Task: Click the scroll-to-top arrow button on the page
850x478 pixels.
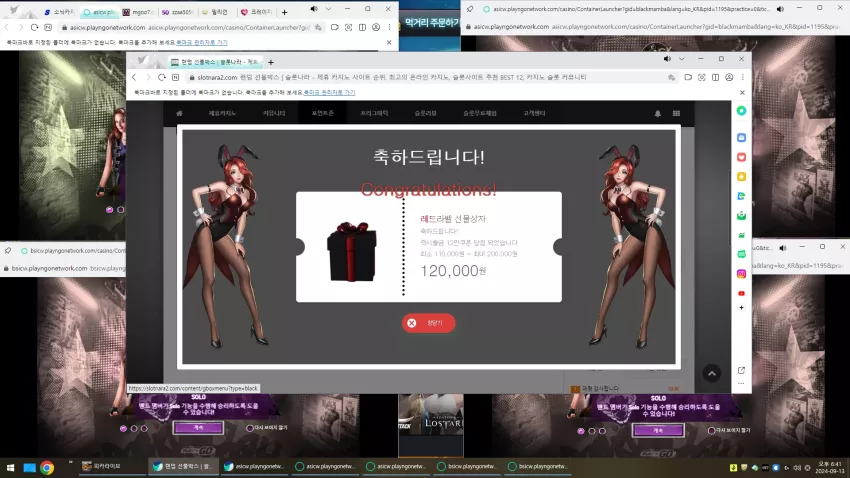Action: coord(712,373)
